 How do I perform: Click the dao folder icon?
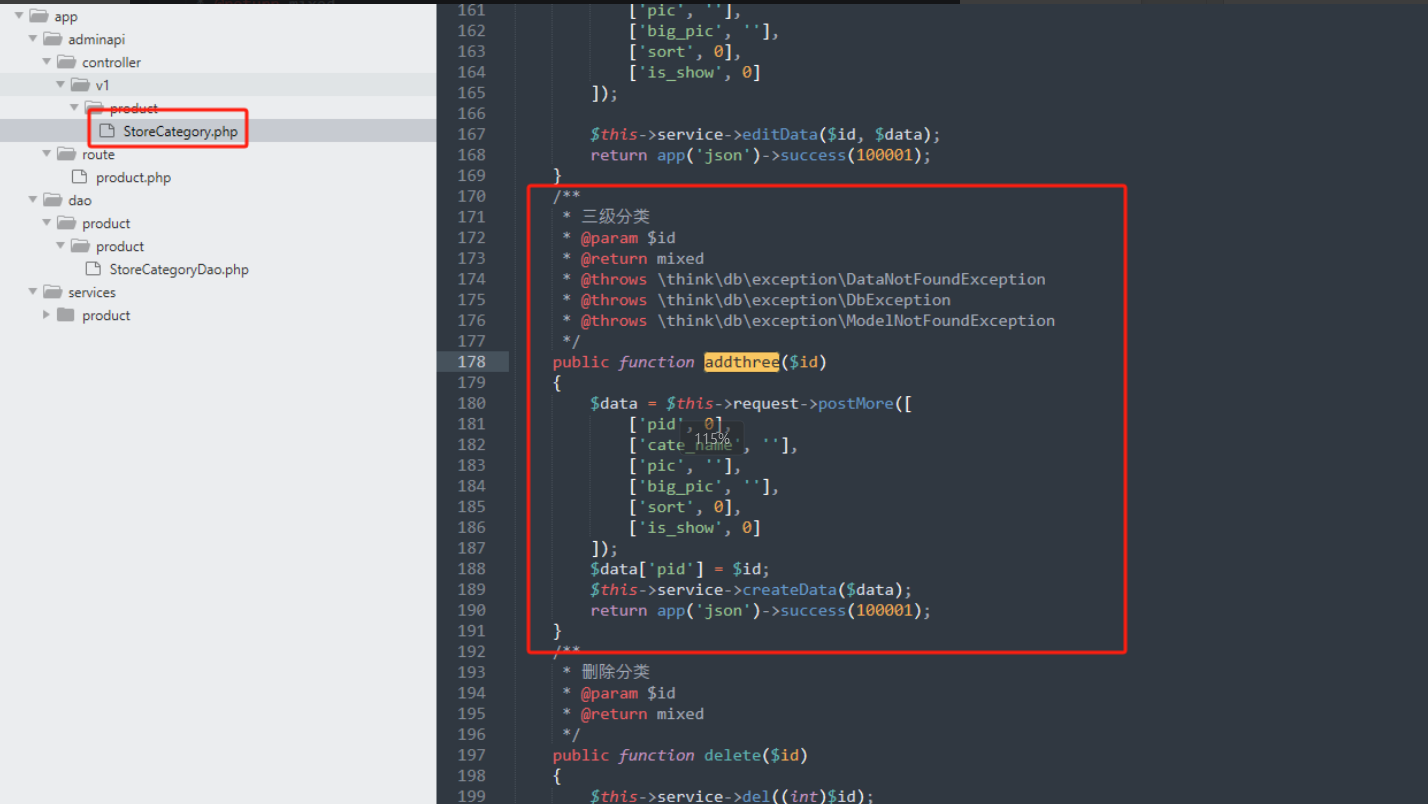click(x=52, y=200)
